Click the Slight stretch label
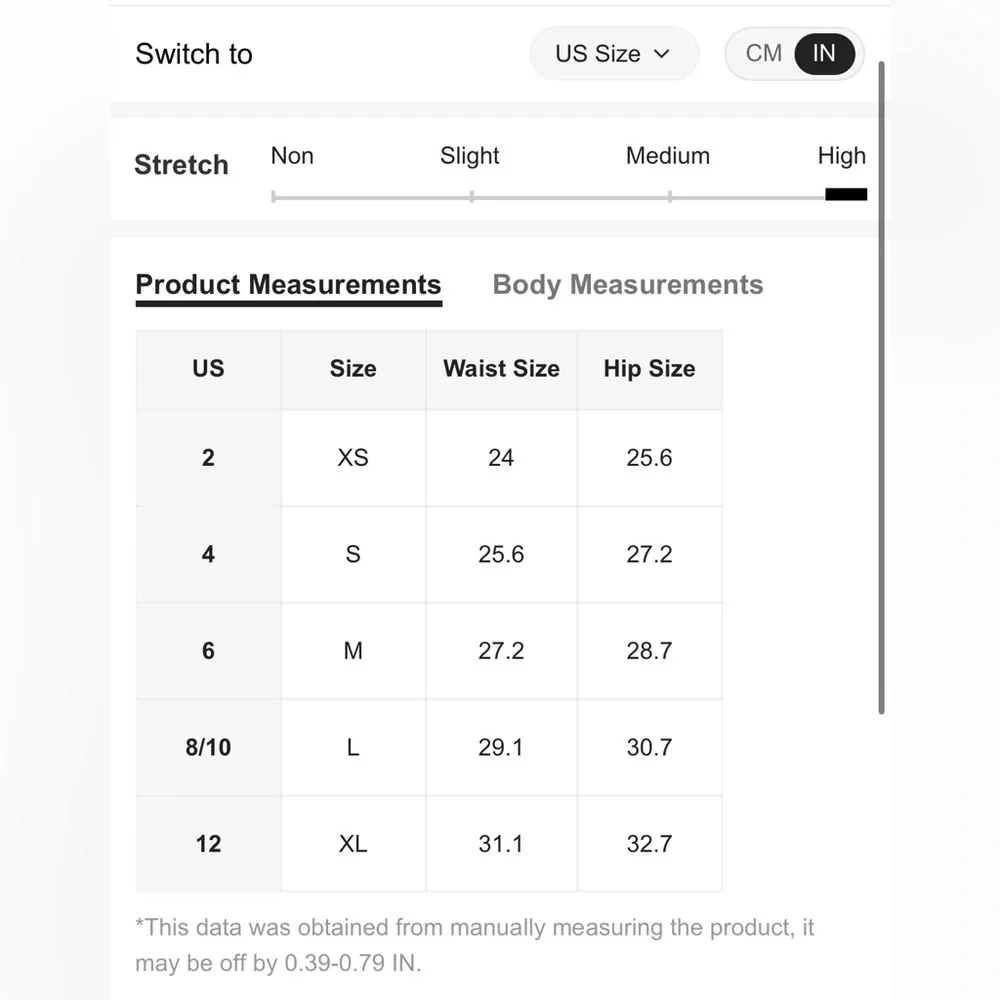Image resolution: width=1000 pixels, height=1000 pixels. pyautogui.click(x=469, y=156)
